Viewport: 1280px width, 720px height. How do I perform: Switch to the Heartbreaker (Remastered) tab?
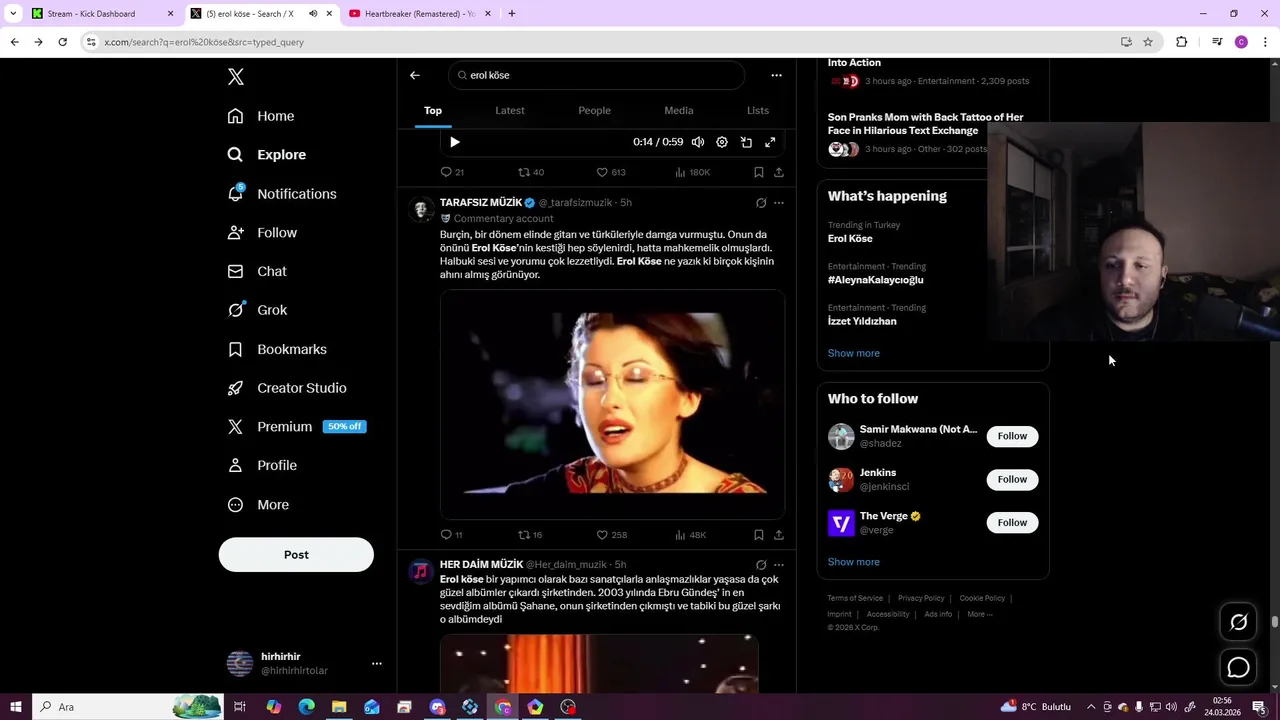click(x=419, y=14)
